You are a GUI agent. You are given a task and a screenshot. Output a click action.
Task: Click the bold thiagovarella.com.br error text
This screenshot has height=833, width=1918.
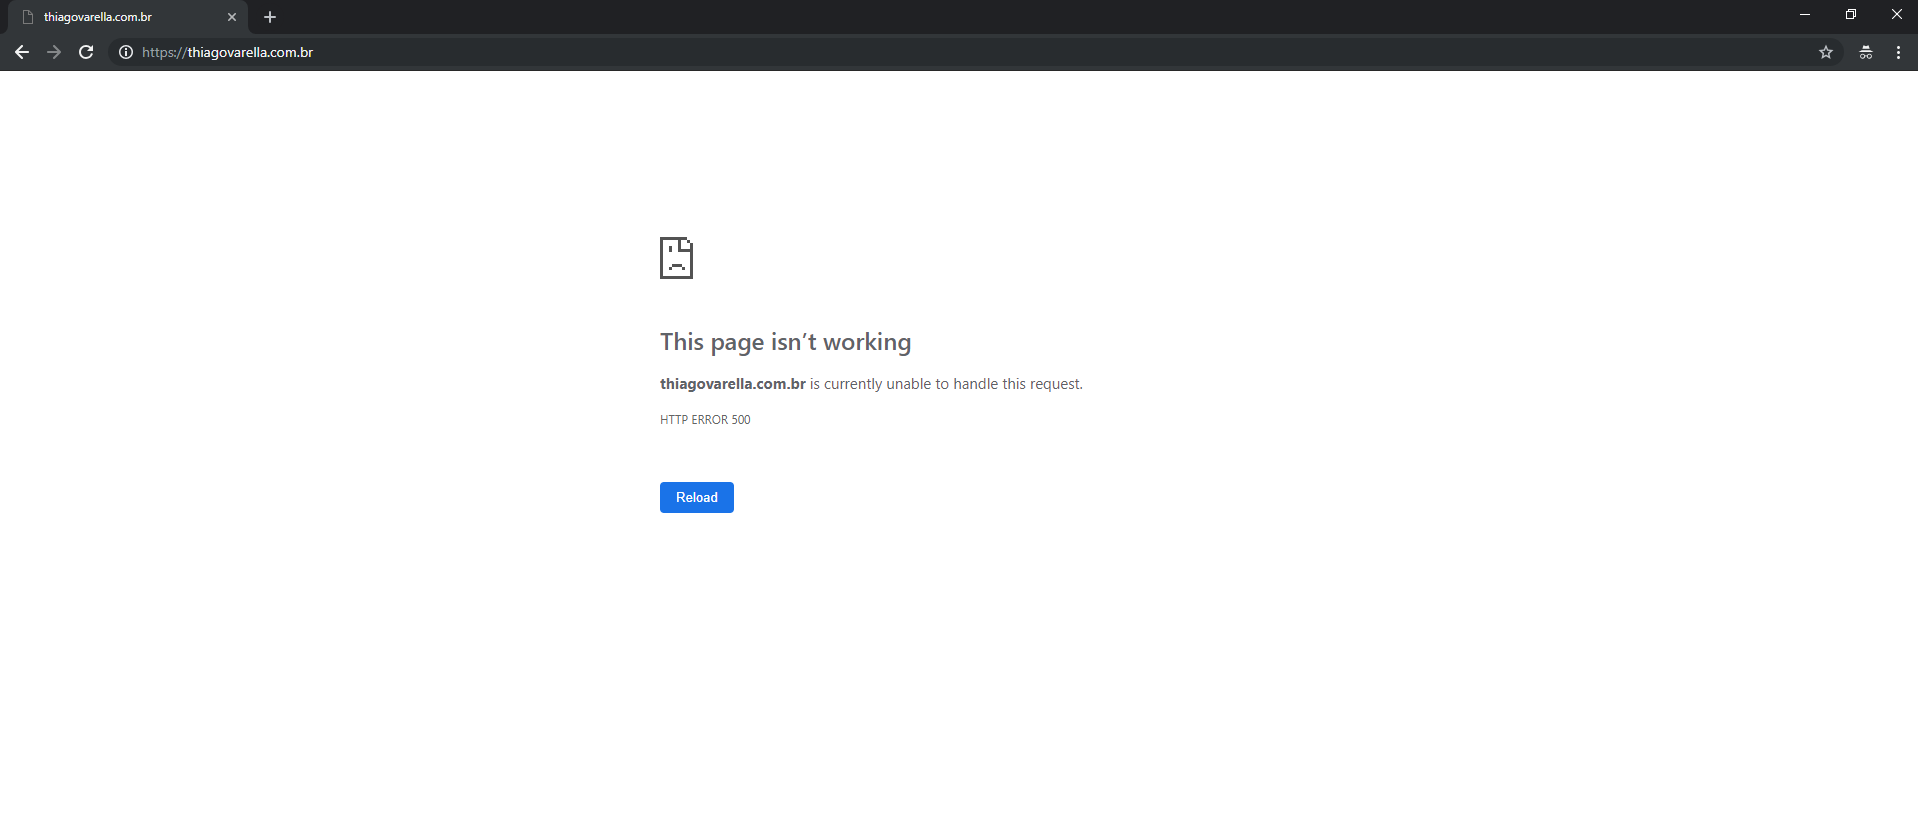pyautogui.click(x=733, y=384)
